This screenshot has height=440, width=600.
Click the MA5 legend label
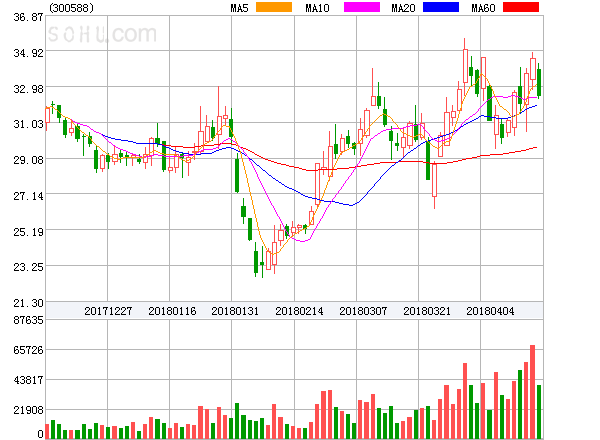pyautogui.click(x=239, y=8)
